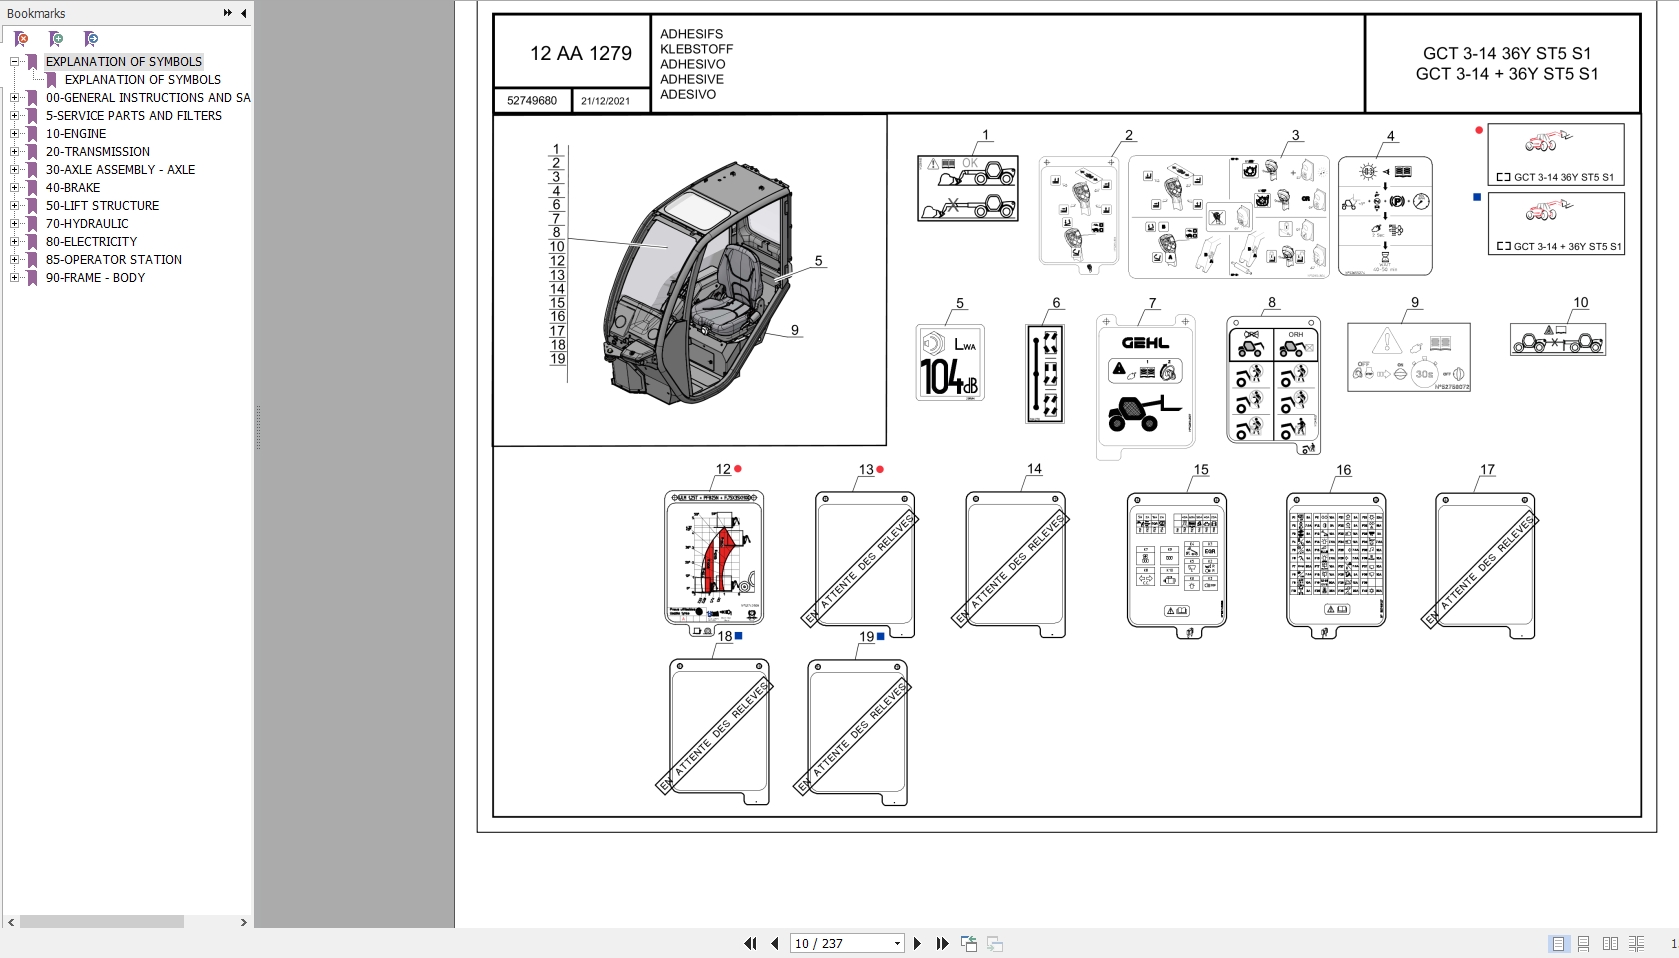Click the double-arrow options button in Bookmarks header

tap(228, 13)
